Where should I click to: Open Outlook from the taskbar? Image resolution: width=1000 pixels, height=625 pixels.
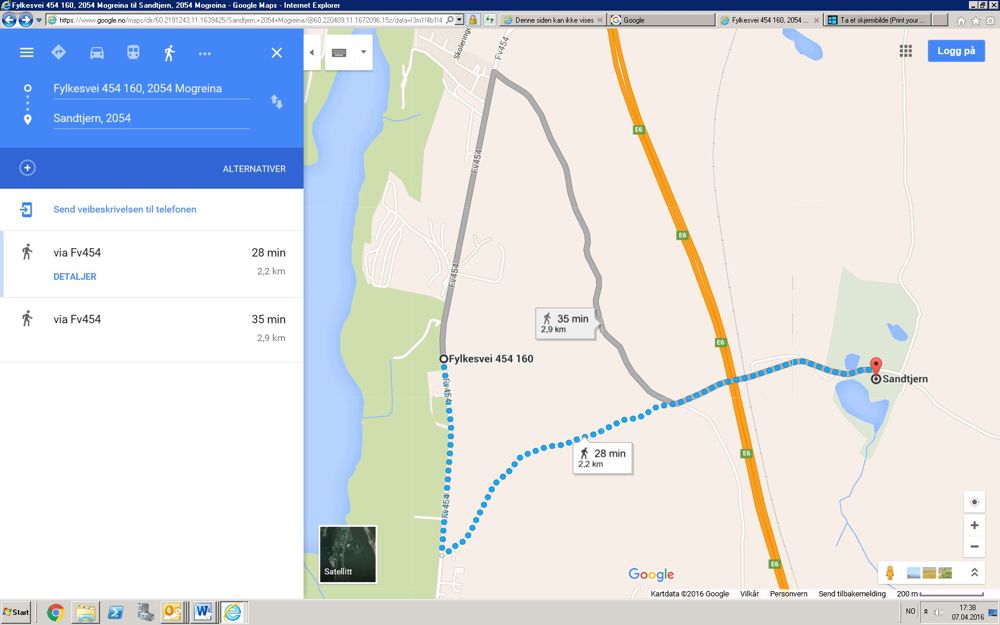tap(172, 612)
